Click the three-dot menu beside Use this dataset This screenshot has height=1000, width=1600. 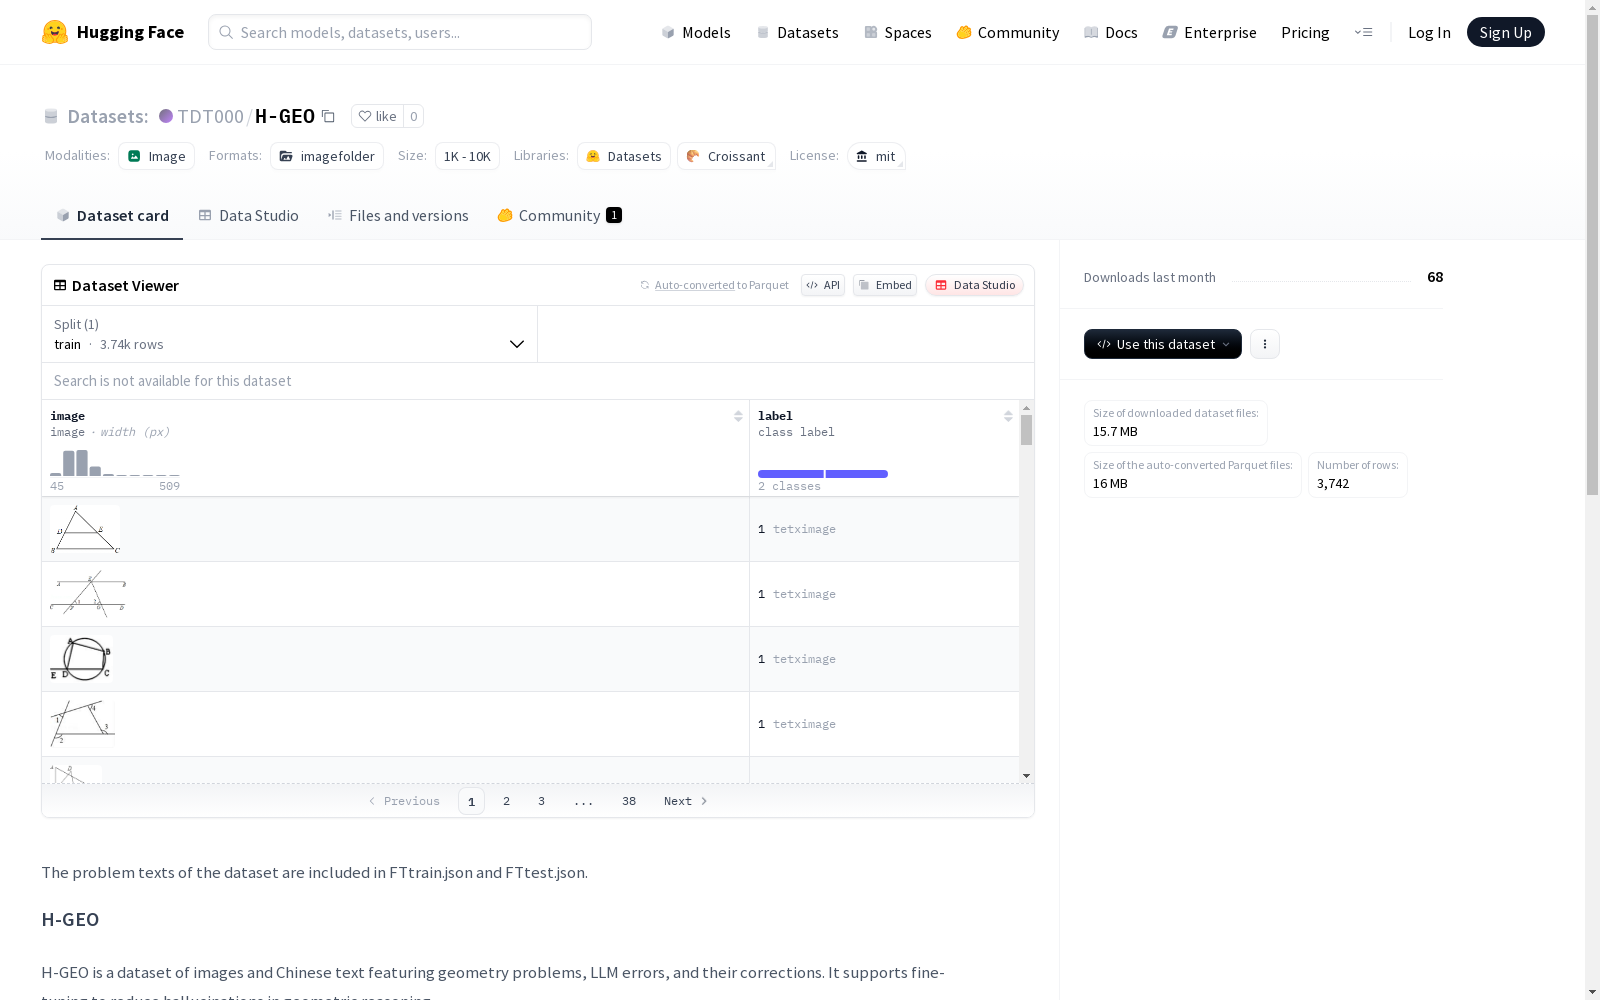[1265, 344]
